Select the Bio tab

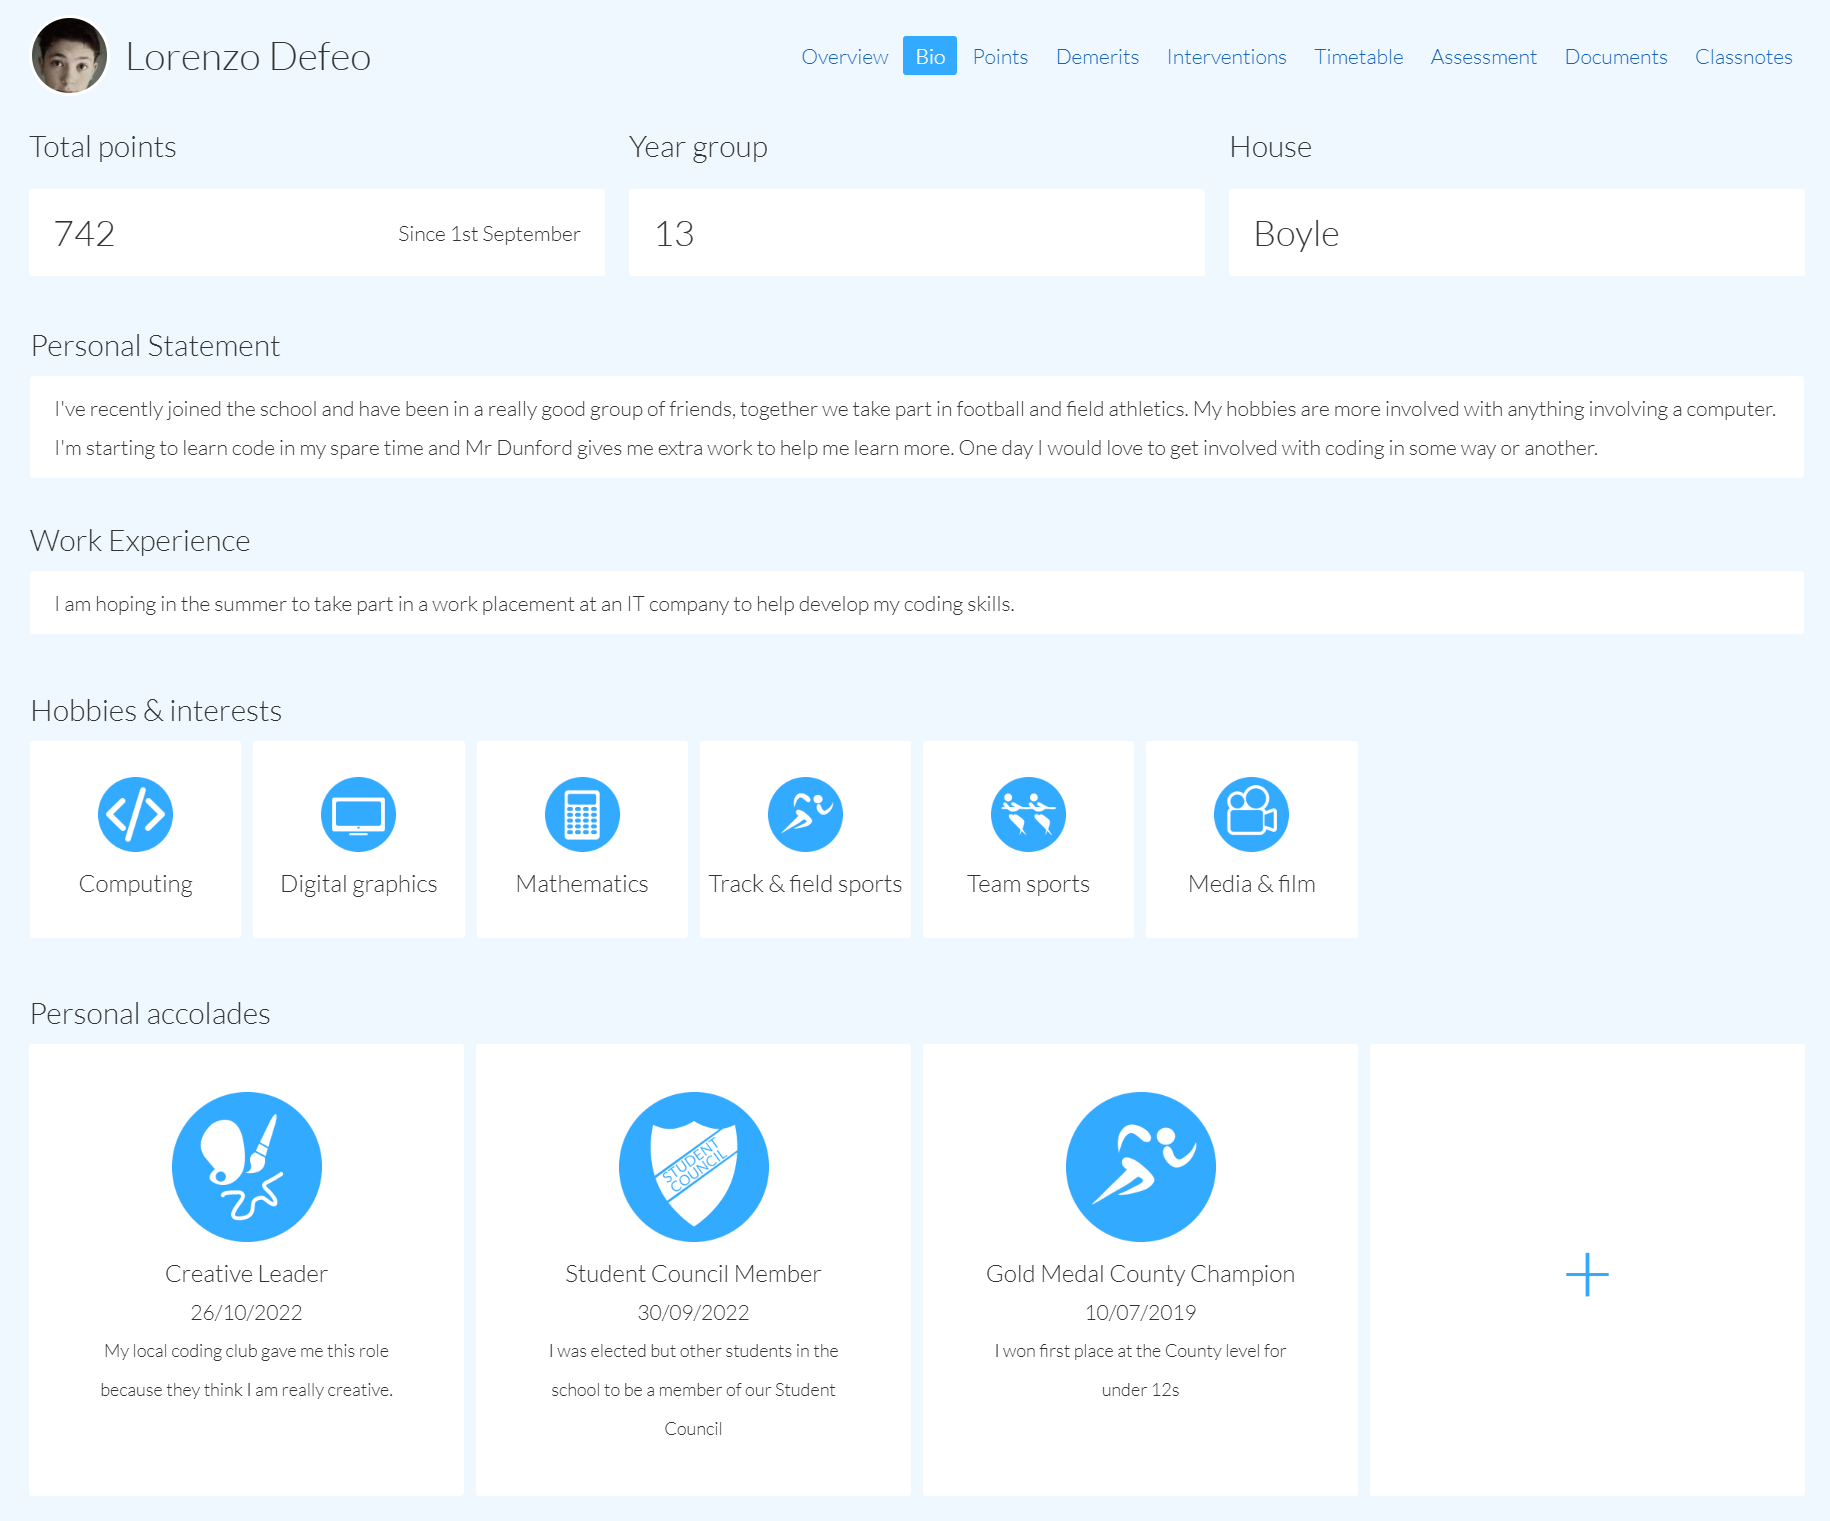coord(929,57)
